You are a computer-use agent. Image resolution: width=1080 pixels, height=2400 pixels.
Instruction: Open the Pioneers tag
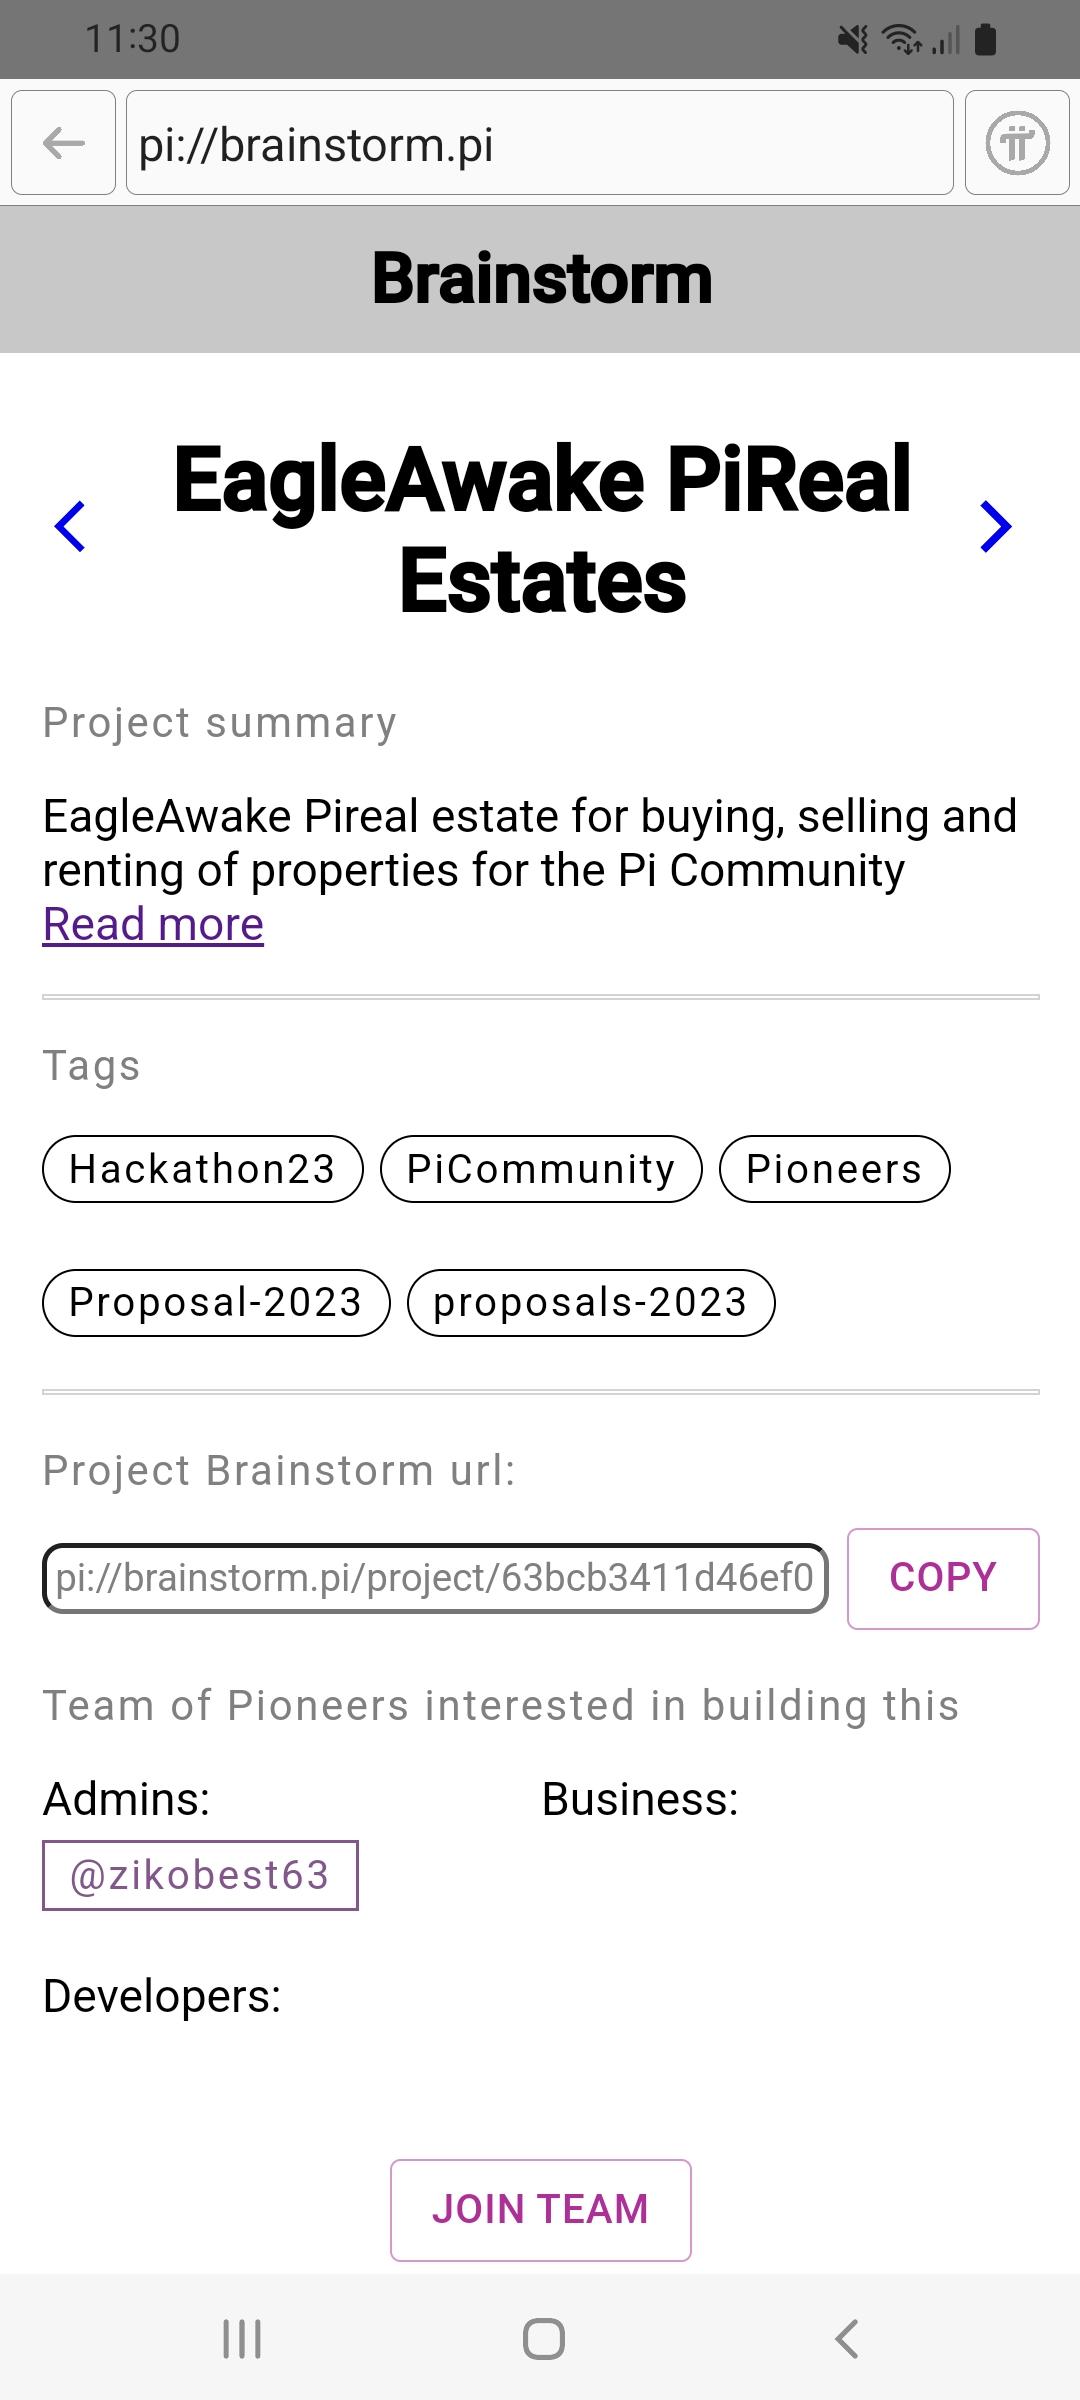(x=834, y=1169)
